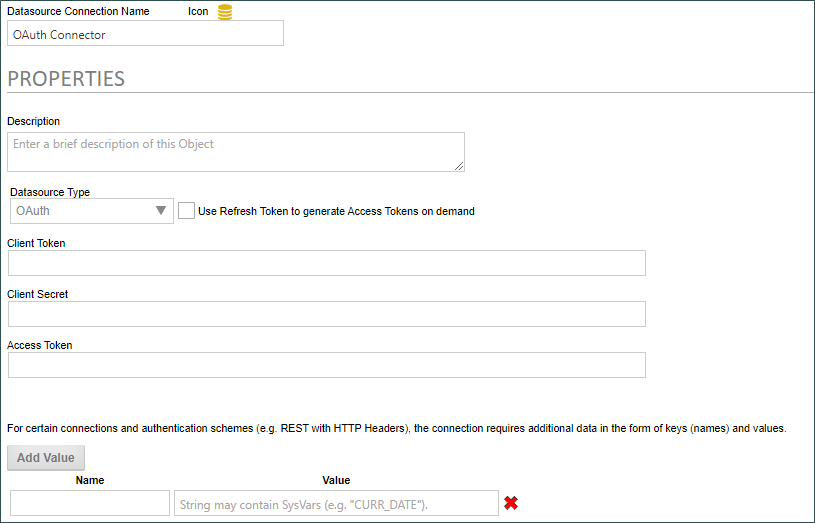Click the 'Datasource Type' label
815x523 pixels.
[50, 192]
